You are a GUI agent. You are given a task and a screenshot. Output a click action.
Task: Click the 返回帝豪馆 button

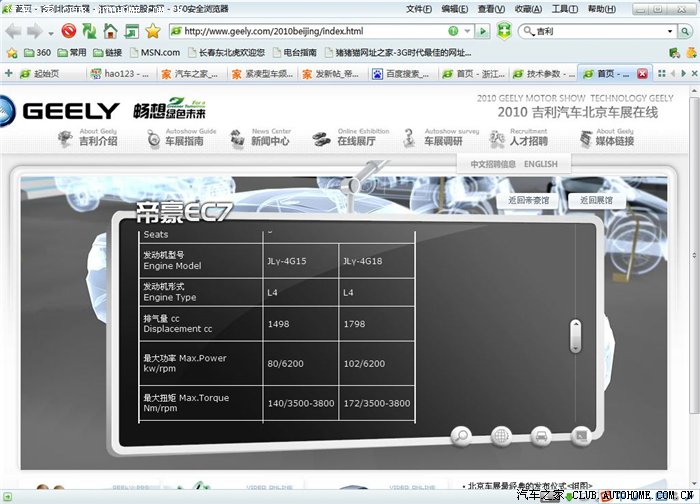(x=528, y=201)
